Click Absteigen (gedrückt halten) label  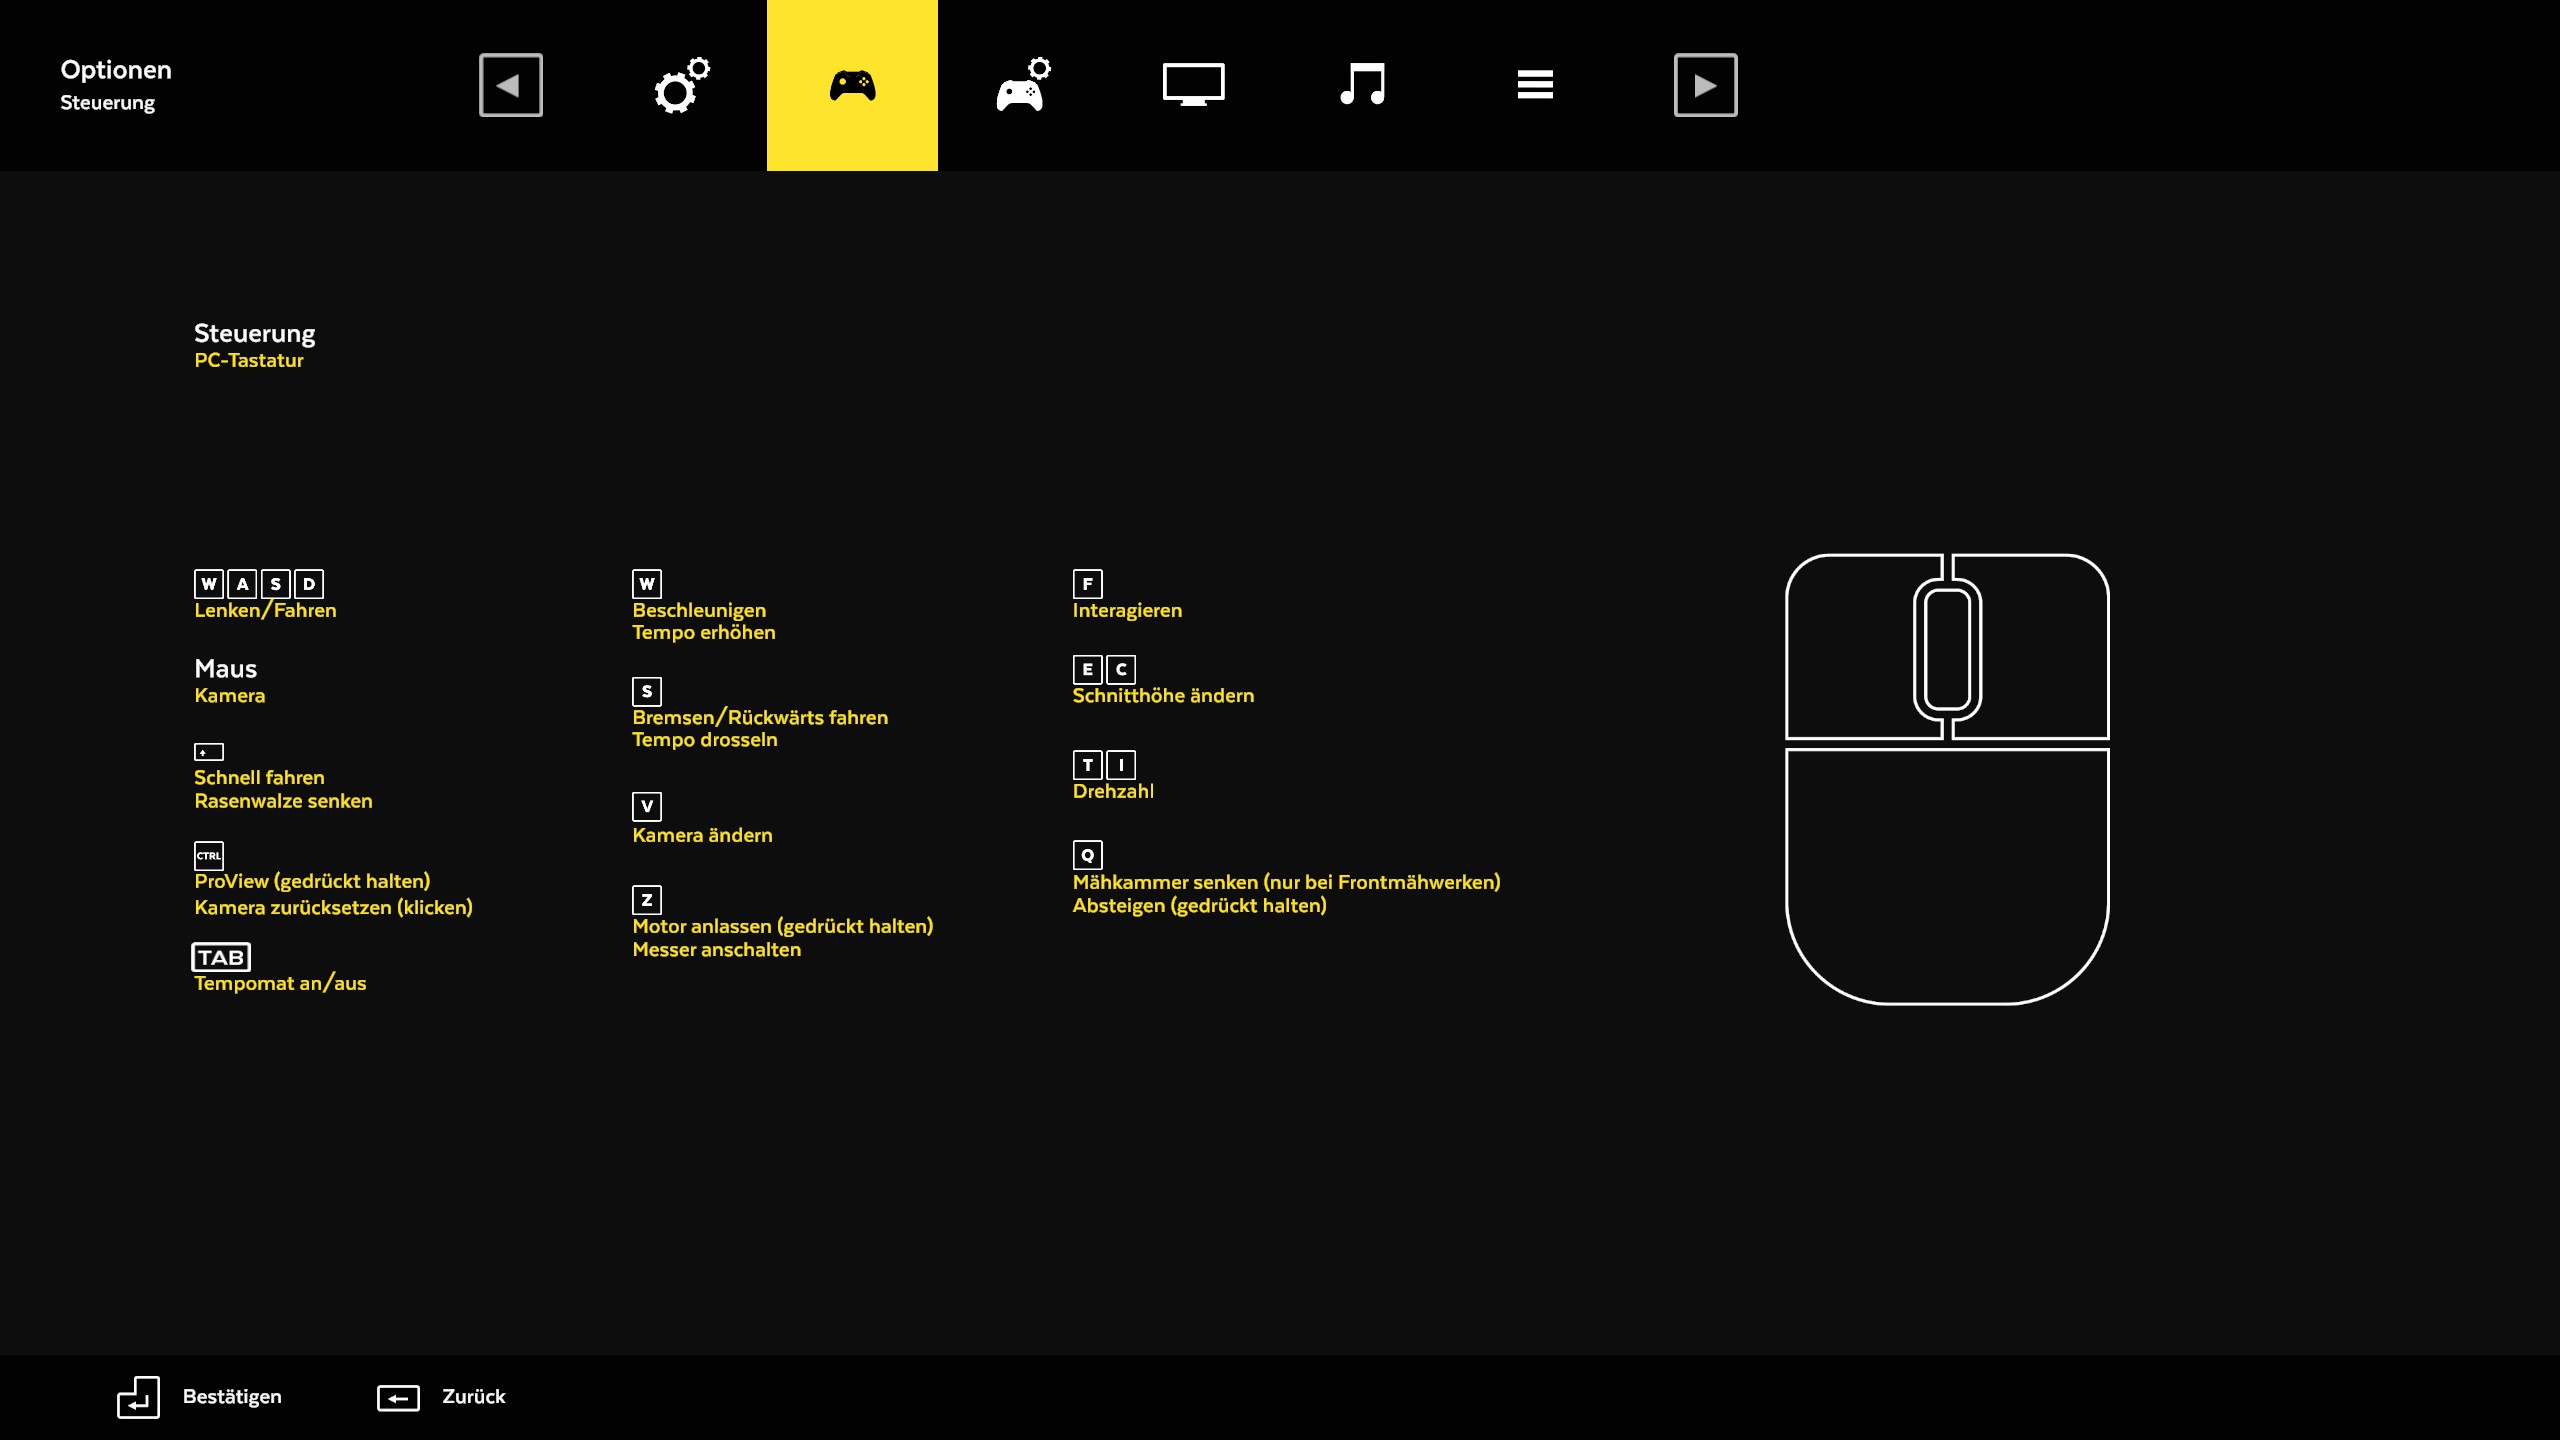tap(1199, 905)
